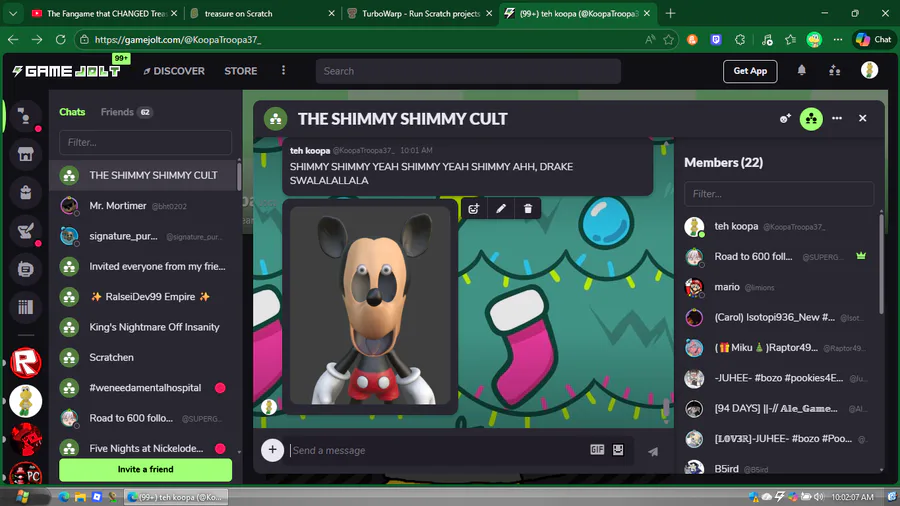Open the library shelf icon in left sidebar
Viewport: 900px width, 506px height.
[25, 307]
